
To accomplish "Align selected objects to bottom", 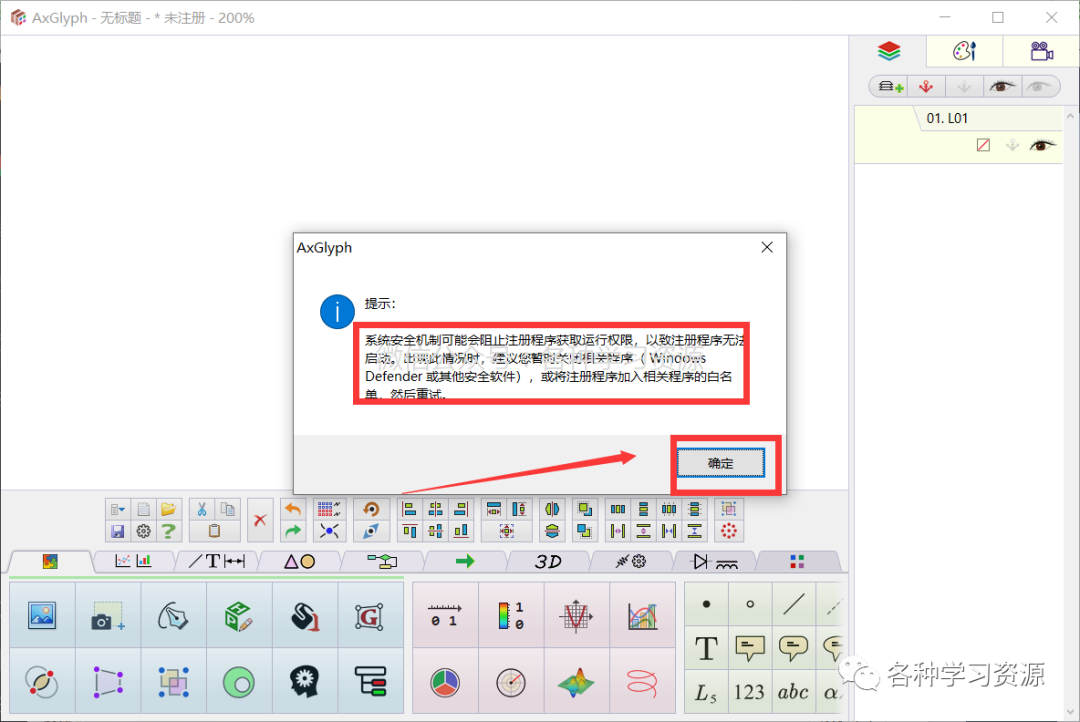I will click(x=461, y=531).
